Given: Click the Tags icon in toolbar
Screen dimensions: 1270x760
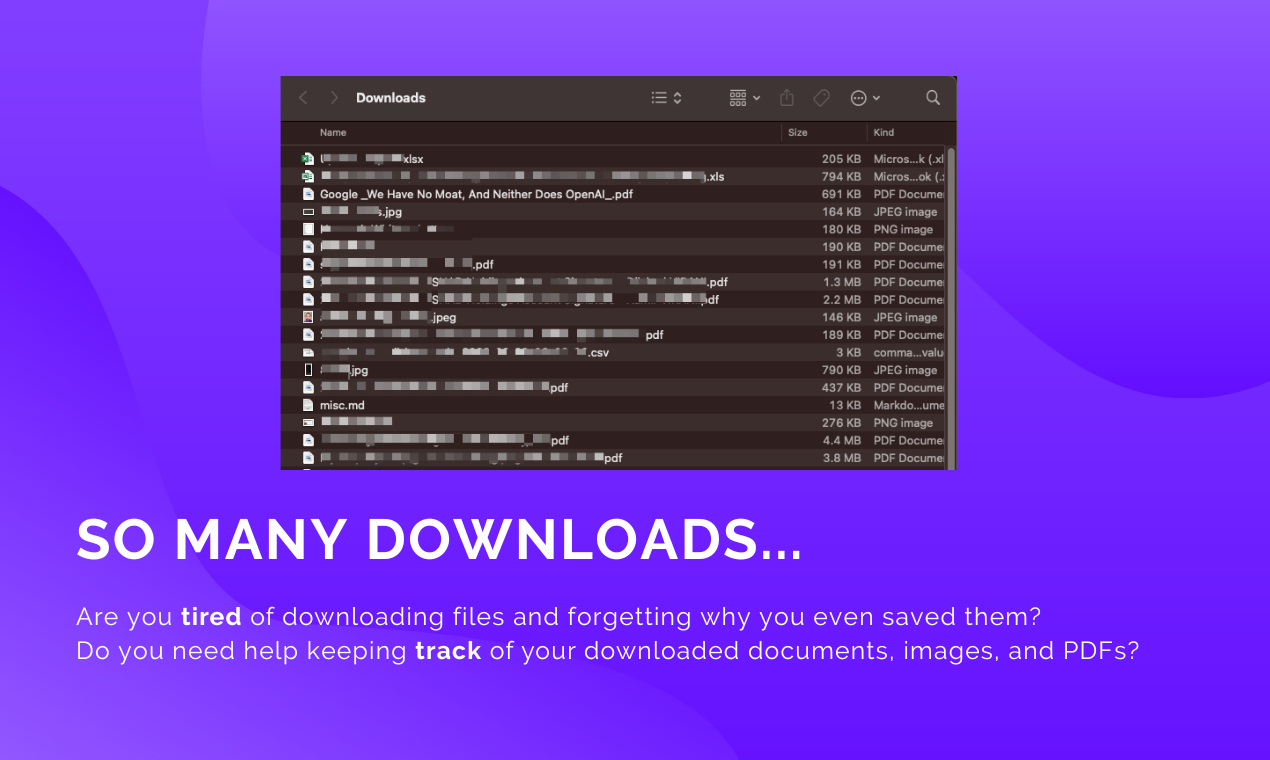Looking at the screenshot, I should point(821,98).
